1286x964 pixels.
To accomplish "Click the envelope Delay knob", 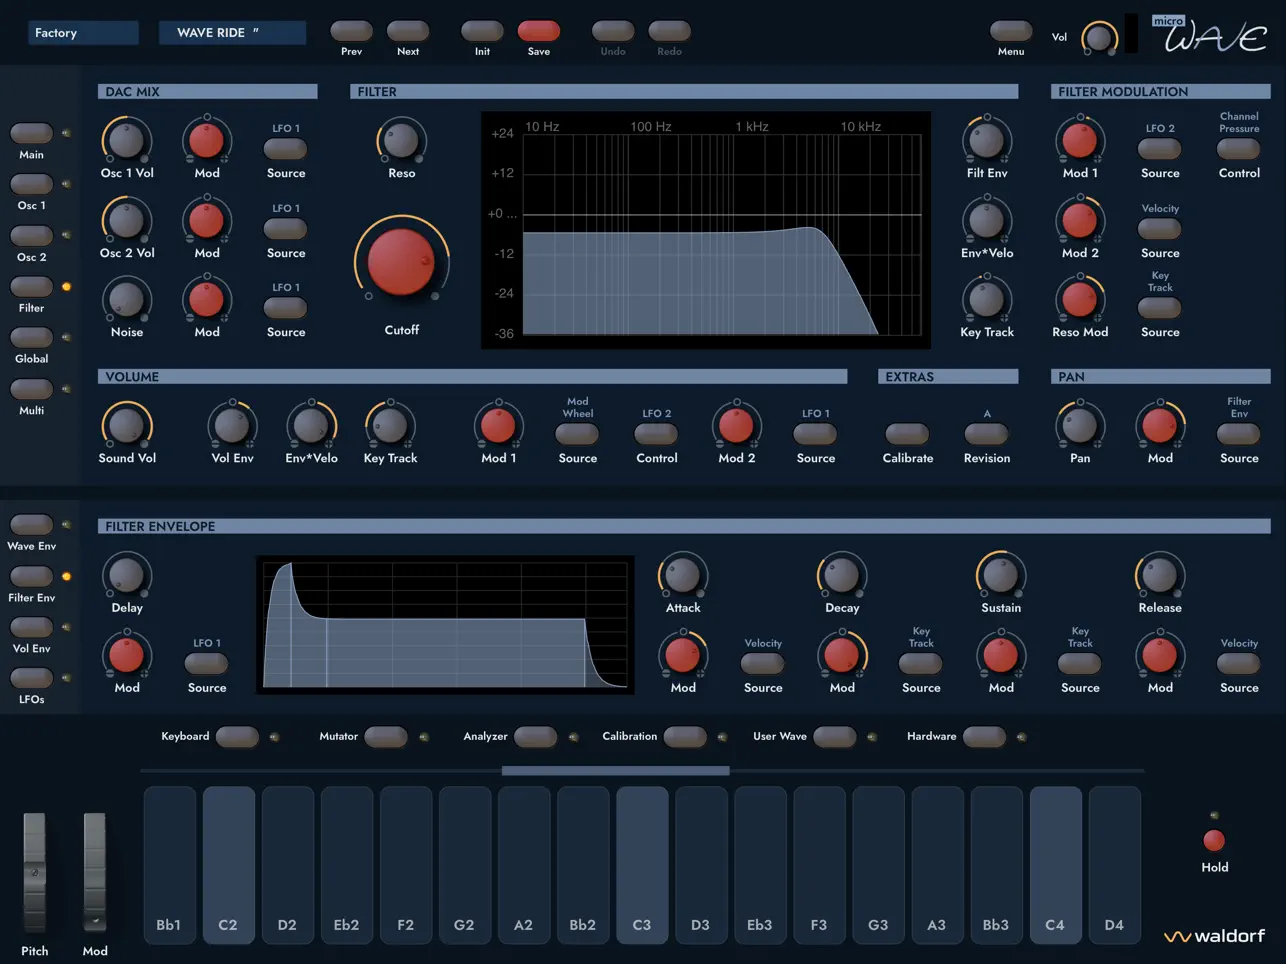I will [x=127, y=575].
